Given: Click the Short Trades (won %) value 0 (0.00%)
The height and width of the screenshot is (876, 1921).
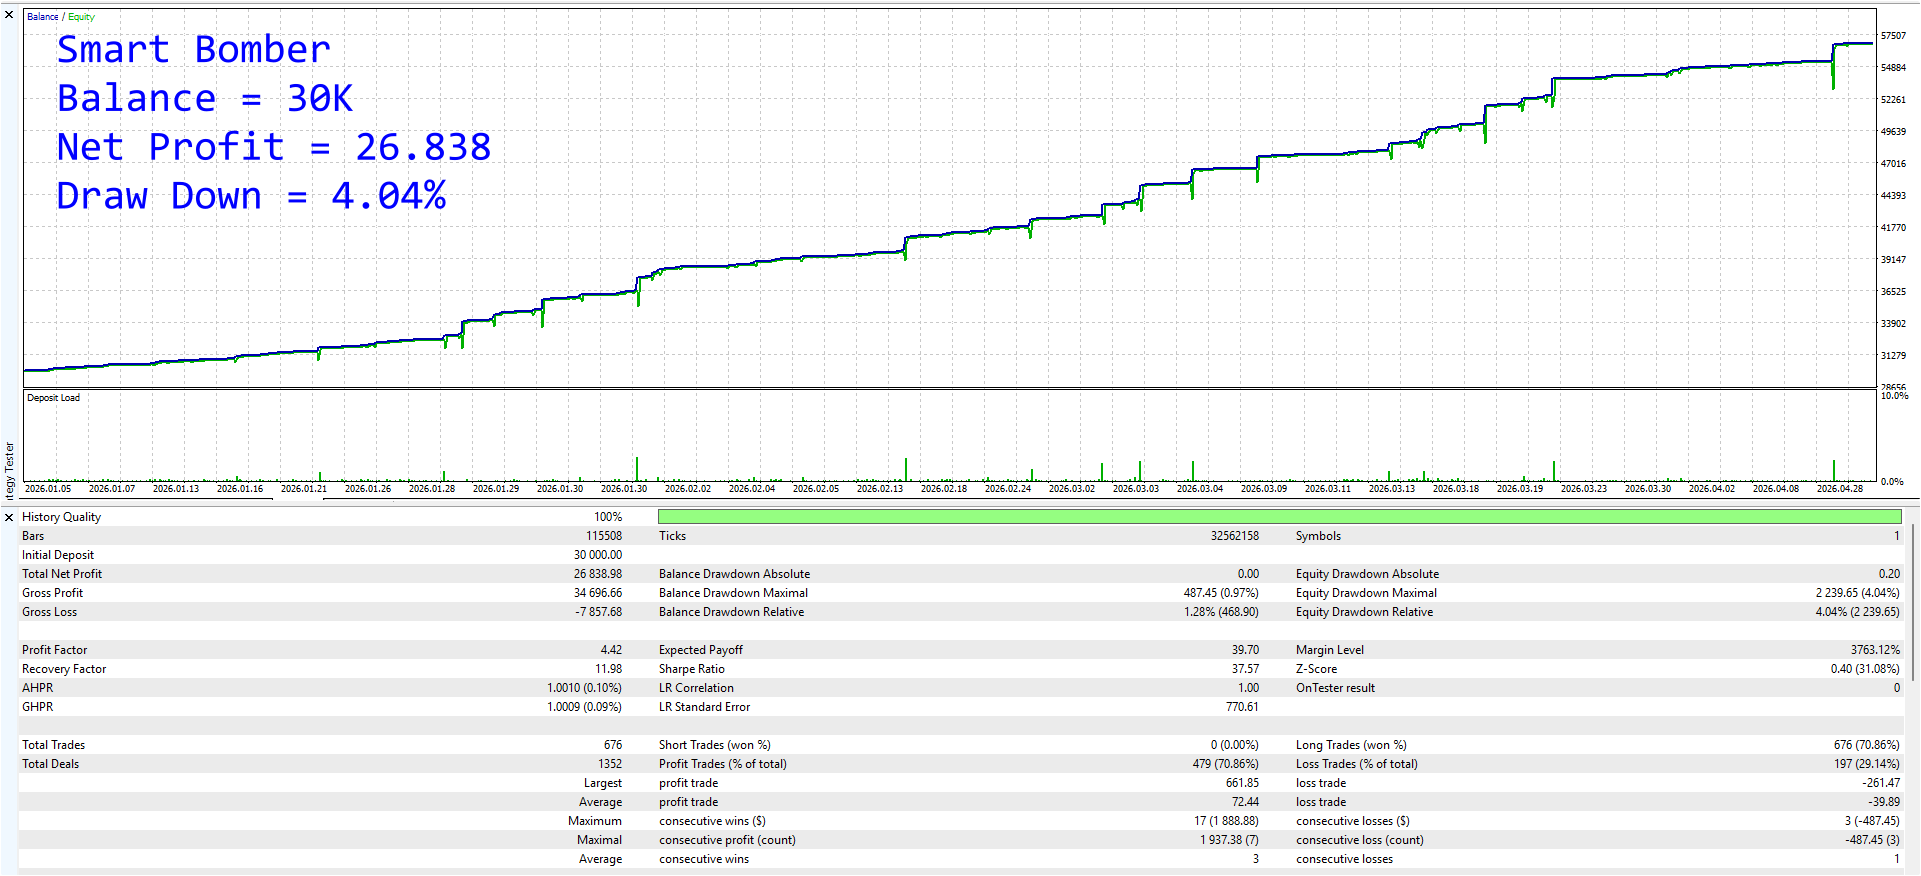Looking at the screenshot, I should (1234, 745).
